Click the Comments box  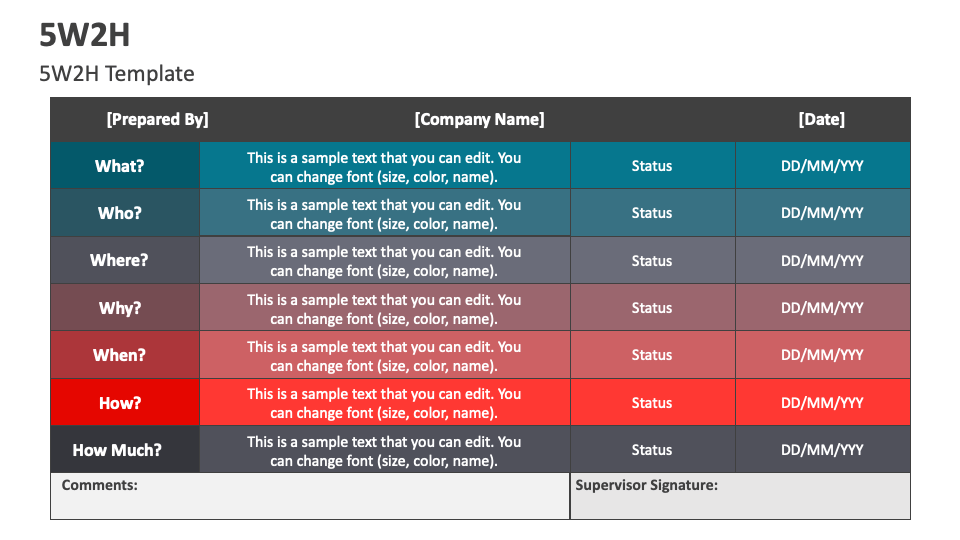click(x=310, y=496)
